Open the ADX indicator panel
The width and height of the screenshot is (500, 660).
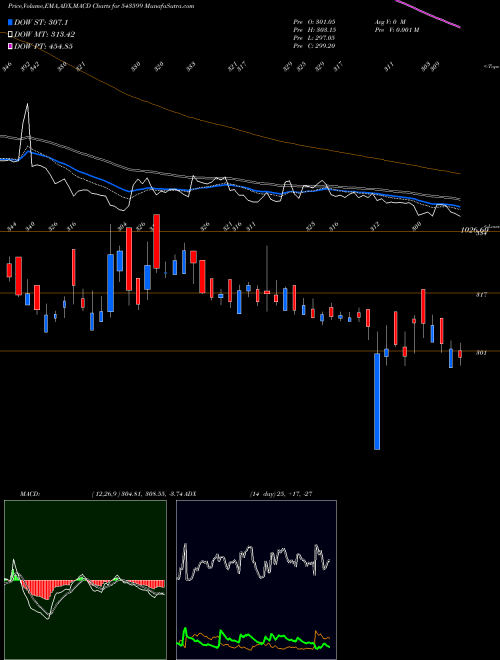[256, 580]
